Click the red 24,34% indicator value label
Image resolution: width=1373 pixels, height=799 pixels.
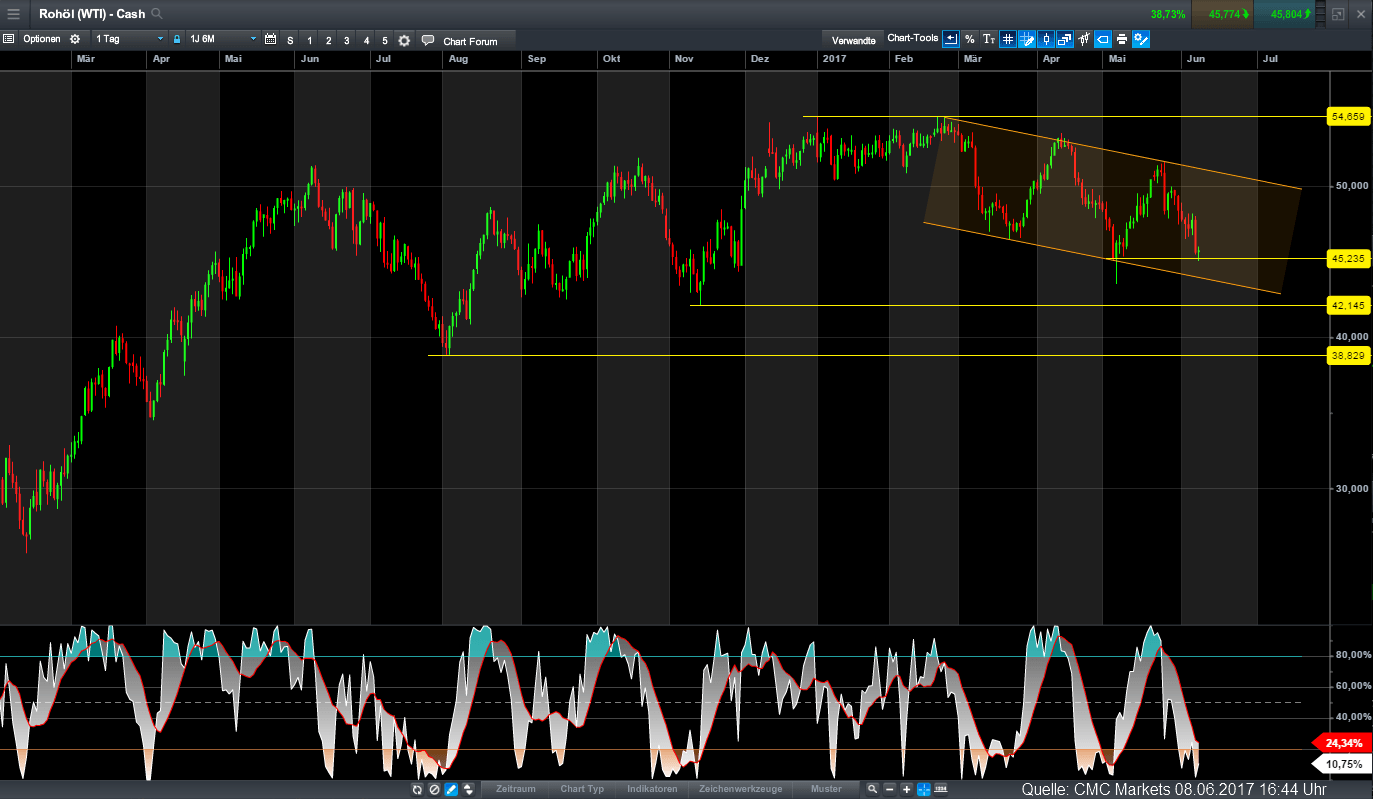pos(1343,743)
